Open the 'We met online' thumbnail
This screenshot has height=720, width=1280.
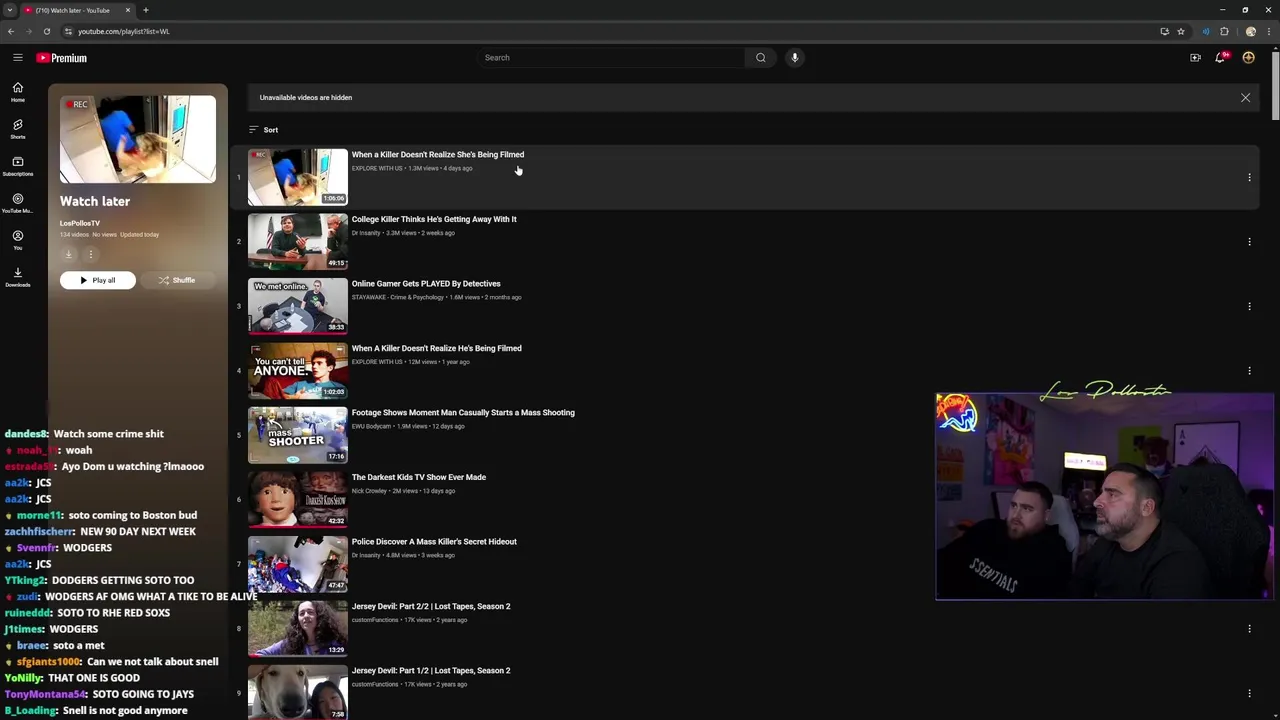(298, 306)
